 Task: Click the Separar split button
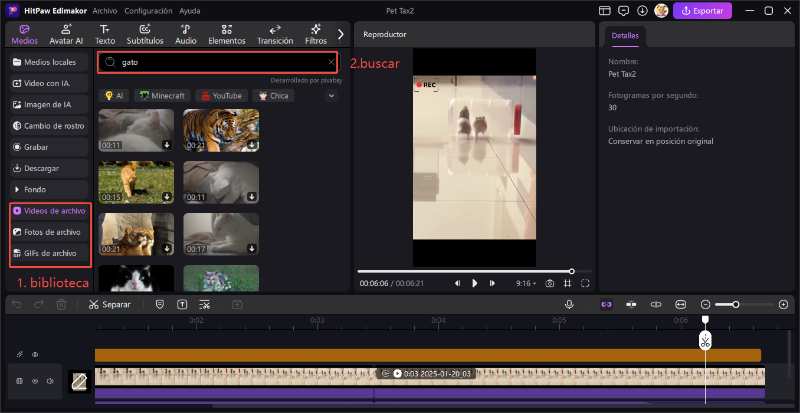click(110, 304)
